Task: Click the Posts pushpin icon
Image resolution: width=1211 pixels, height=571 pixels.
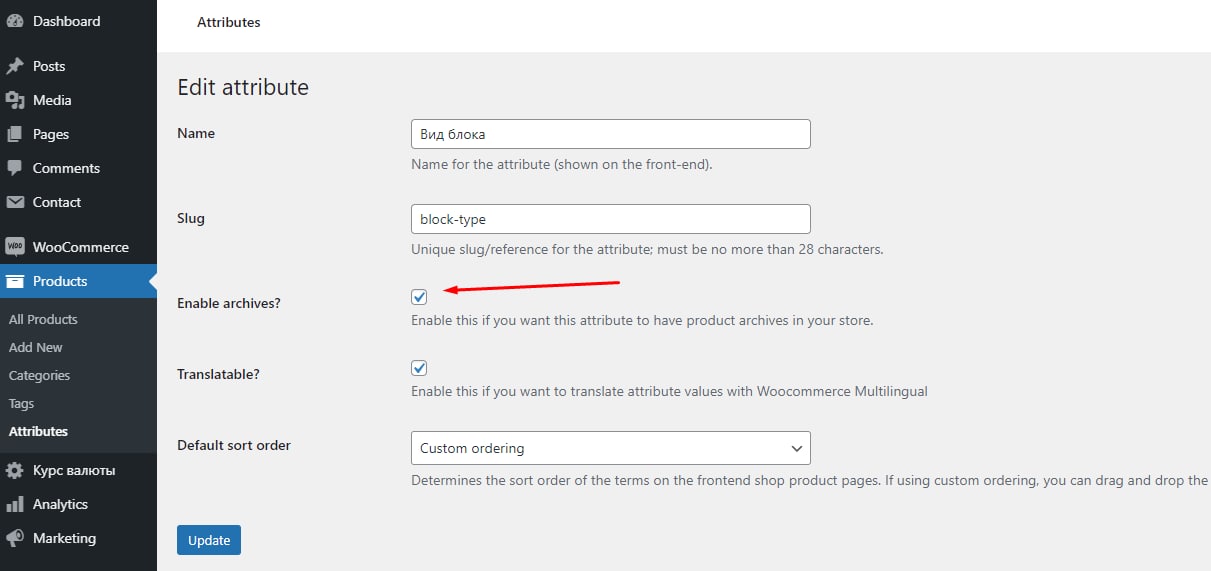Action: coord(15,66)
